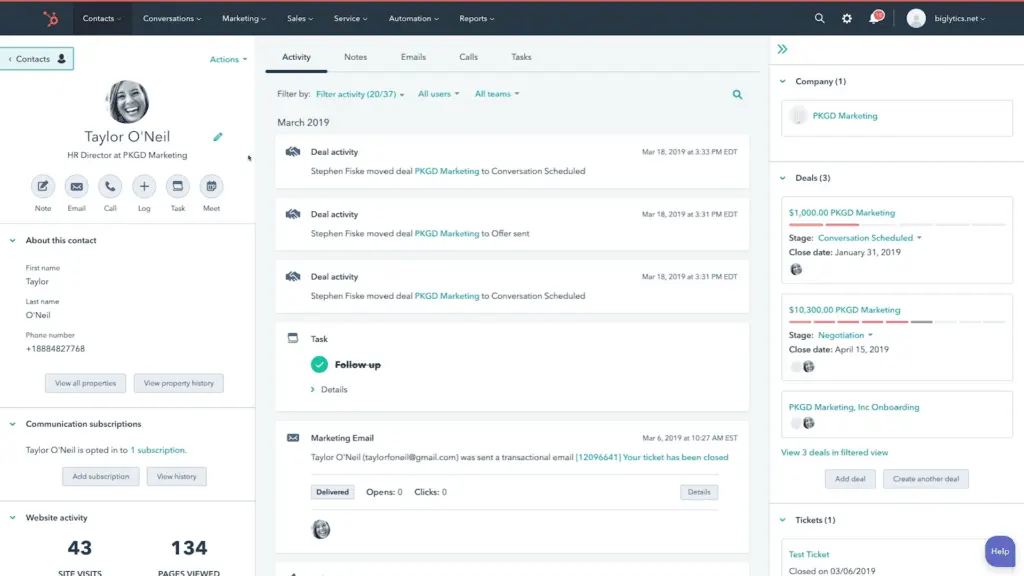Click the Marketing Email envelope icon
This screenshot has width=1024, height=576.
[293, 438]
